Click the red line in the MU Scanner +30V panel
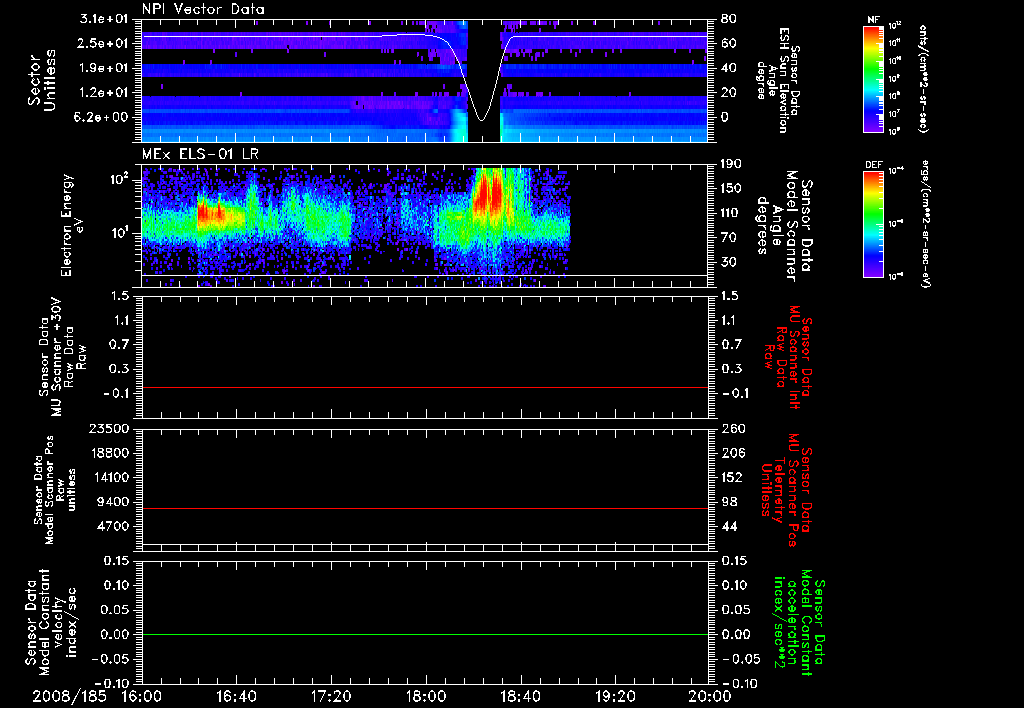The height and width of the screenshot is (708, 1024). 424,387
